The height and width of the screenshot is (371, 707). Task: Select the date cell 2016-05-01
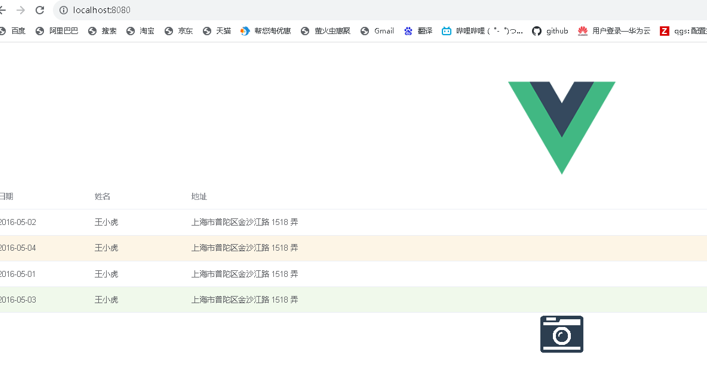pos(18,274)
